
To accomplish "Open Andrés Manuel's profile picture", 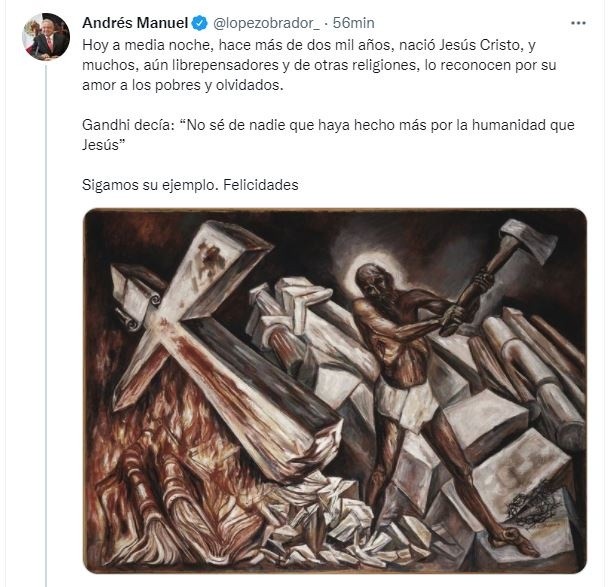I will 47,36.
